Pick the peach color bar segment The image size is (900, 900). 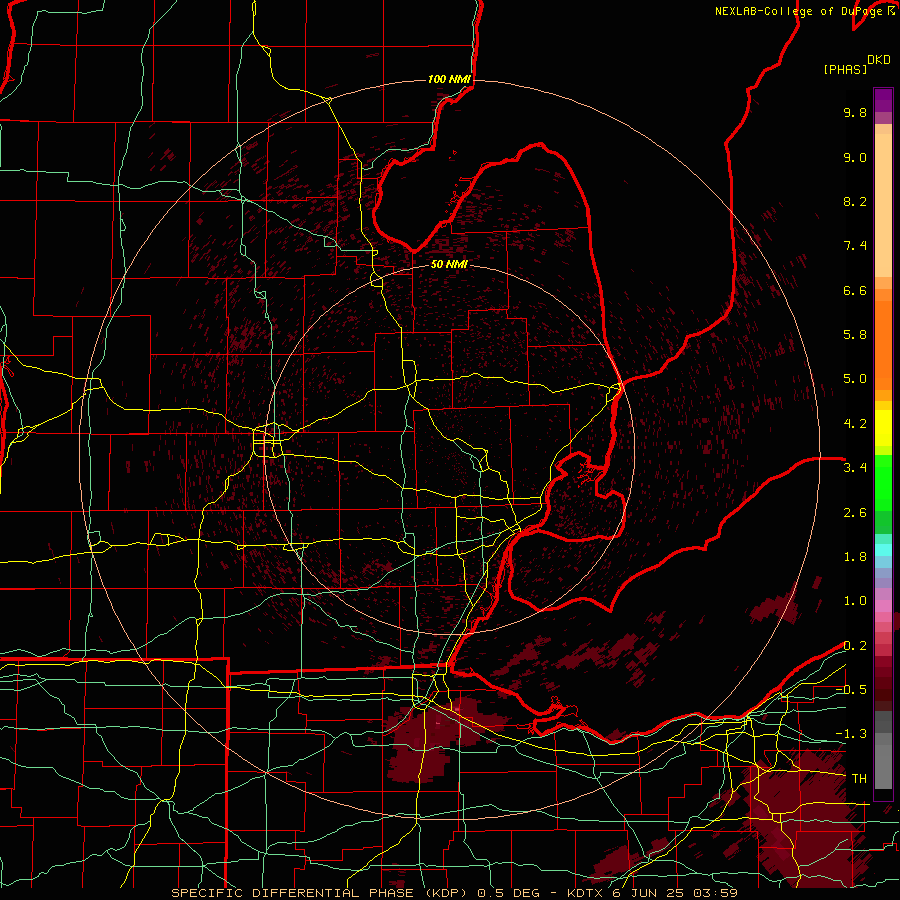[883, 205]
